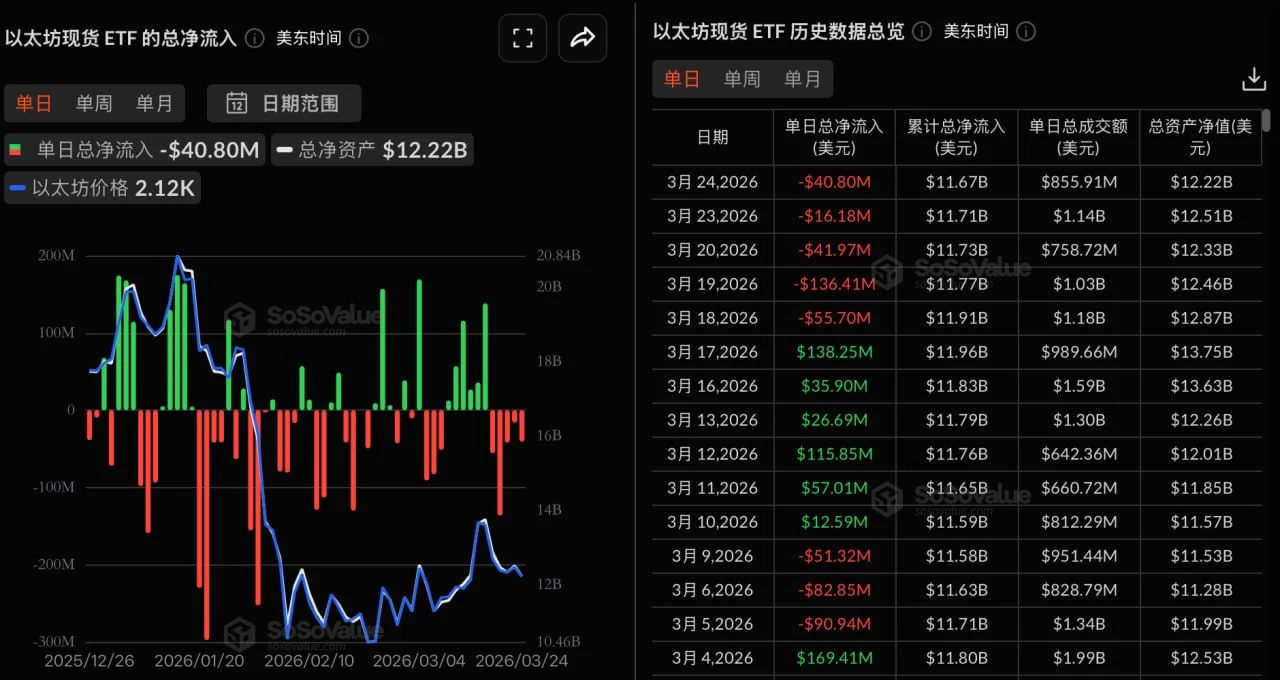Select the 3月 11,2026 date cell
The width and height of the screenshot is (1280, 680).
tap(712, 488)
